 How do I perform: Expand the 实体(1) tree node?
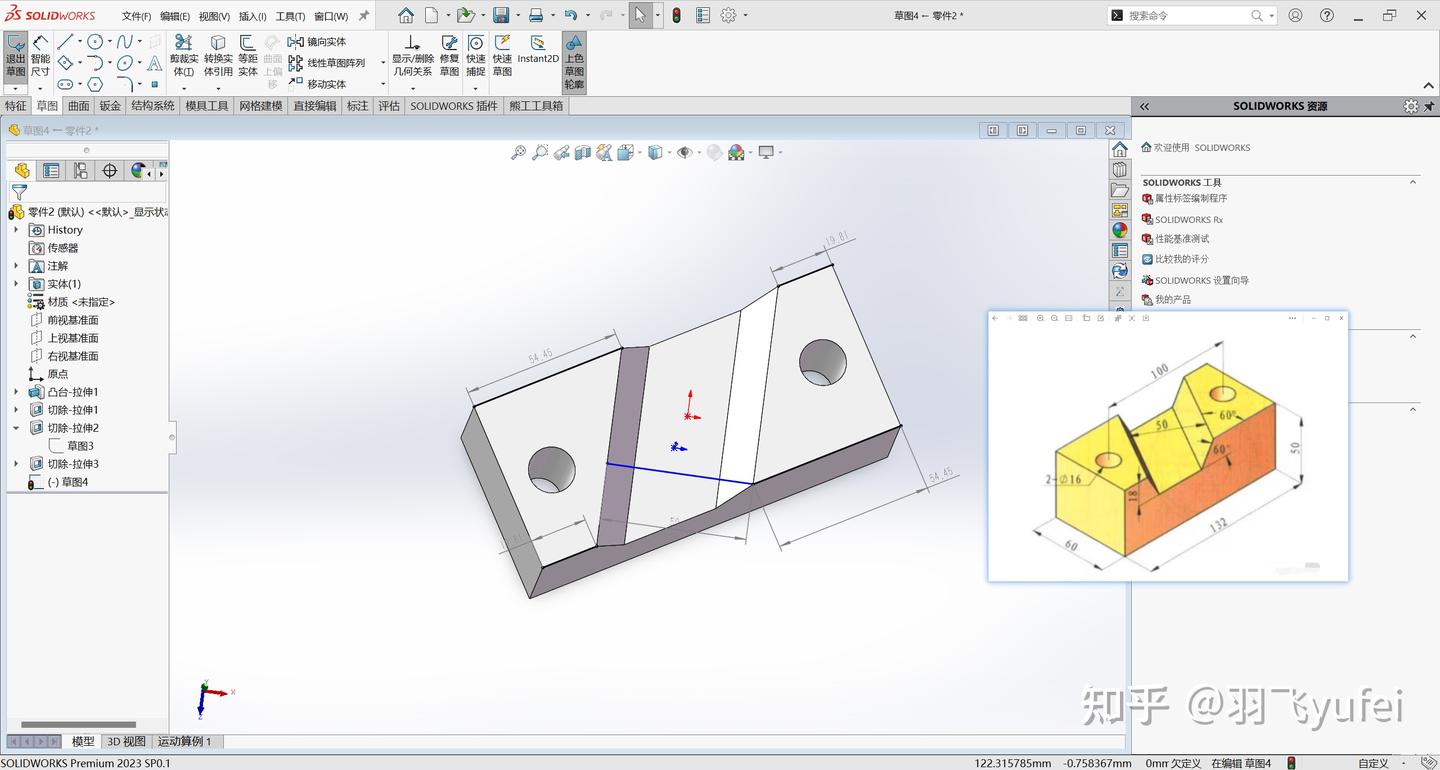coord(16,284)
